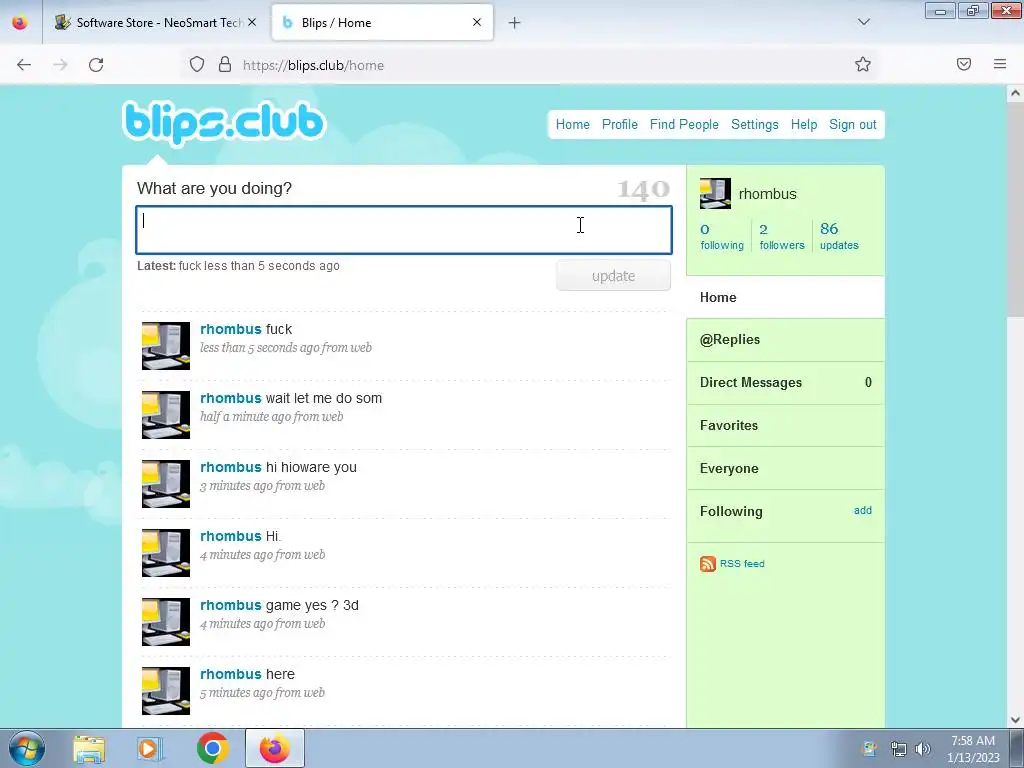Image resolution: width=1024 pixels, height=768 pixels.
Task: Click the scrollbar down arrow
Action: (x=1015, y=720)
